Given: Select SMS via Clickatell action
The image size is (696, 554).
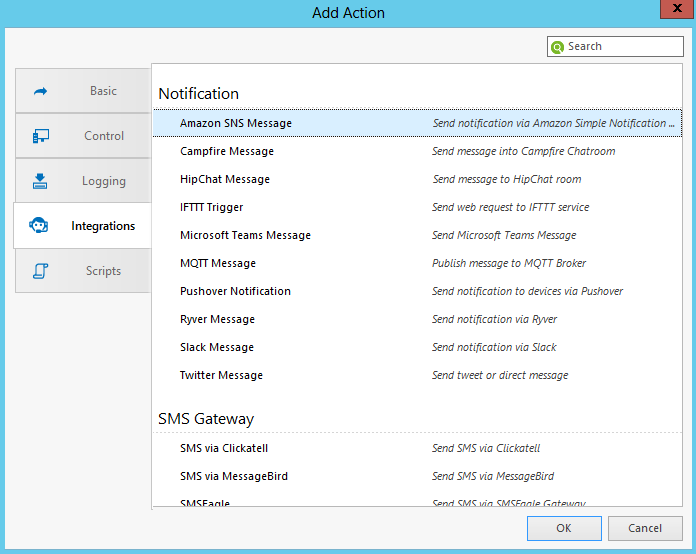Looking at the screenshot, I should point(417,448).
